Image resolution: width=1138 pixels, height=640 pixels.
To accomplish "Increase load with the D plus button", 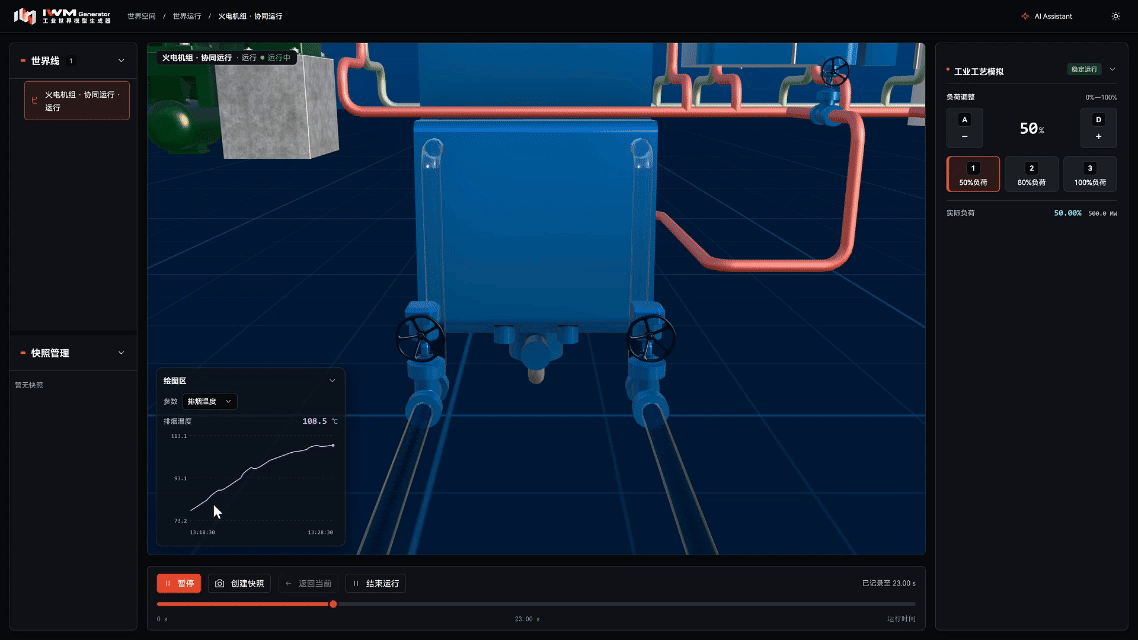I will pos(1098,128).
